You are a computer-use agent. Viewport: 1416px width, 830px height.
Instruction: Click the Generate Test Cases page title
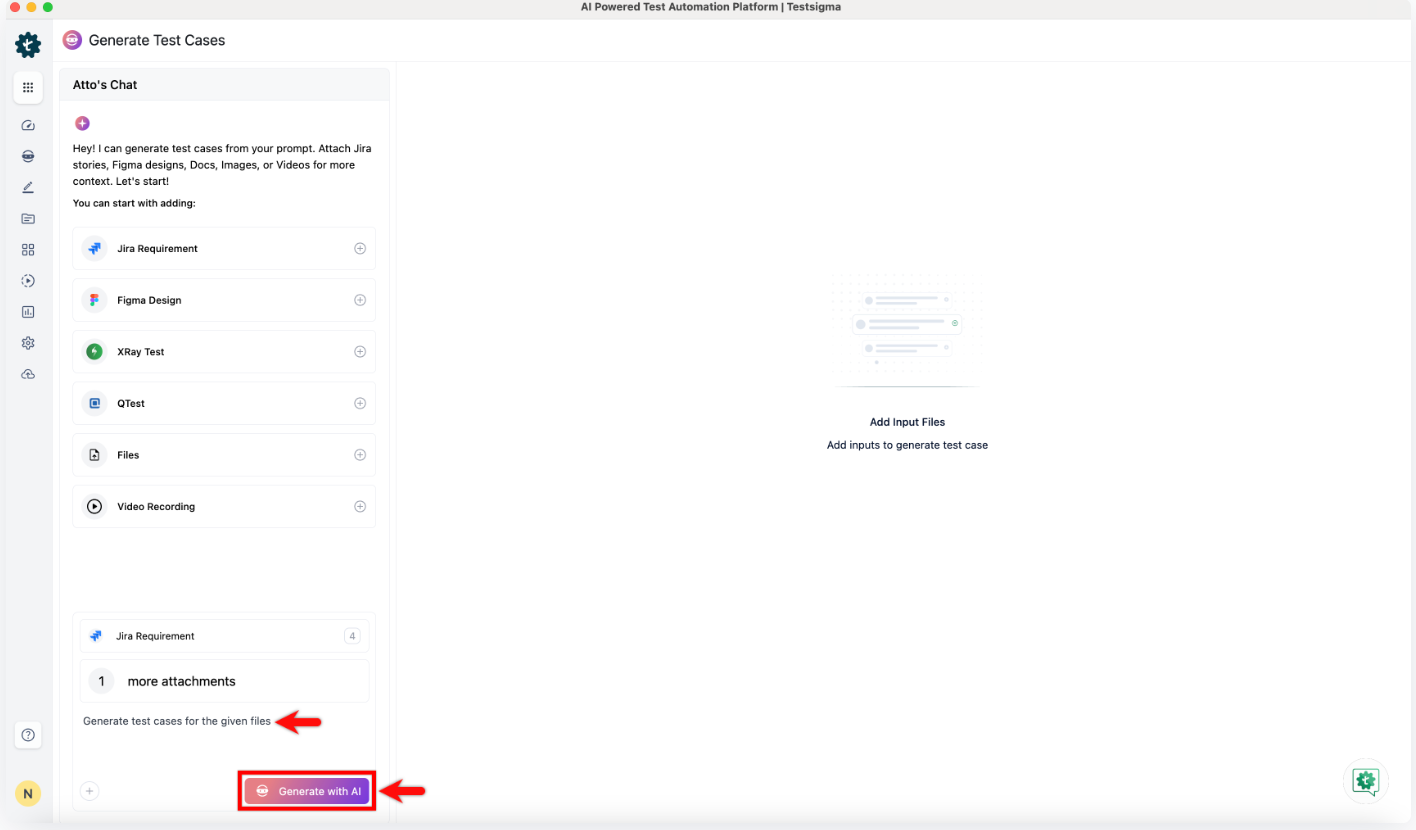[x=157, y=40]
